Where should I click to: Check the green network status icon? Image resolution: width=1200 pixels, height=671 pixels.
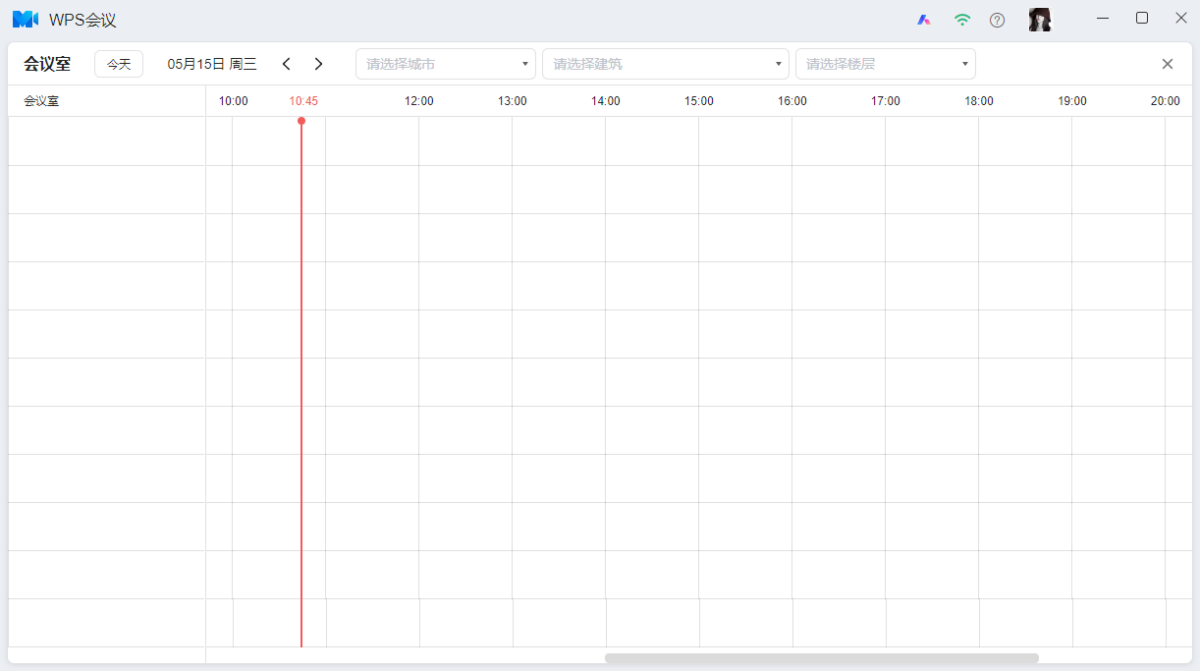click(x=962, y=20)
